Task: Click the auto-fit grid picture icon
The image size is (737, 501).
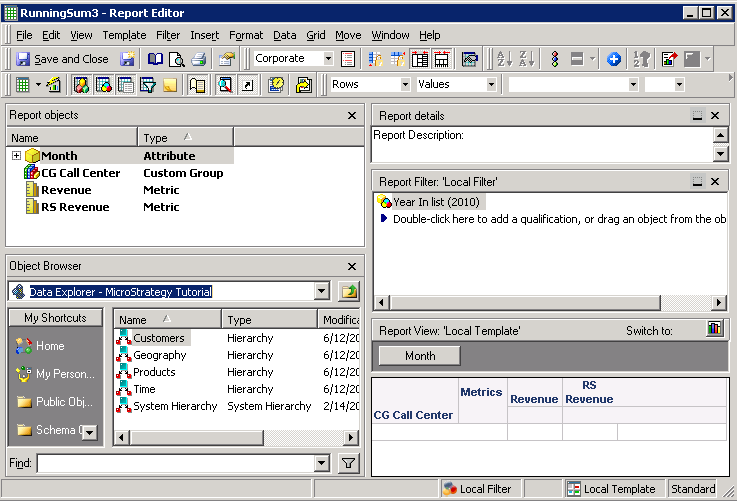Action: pyautogui.click(x=469, y=59)
